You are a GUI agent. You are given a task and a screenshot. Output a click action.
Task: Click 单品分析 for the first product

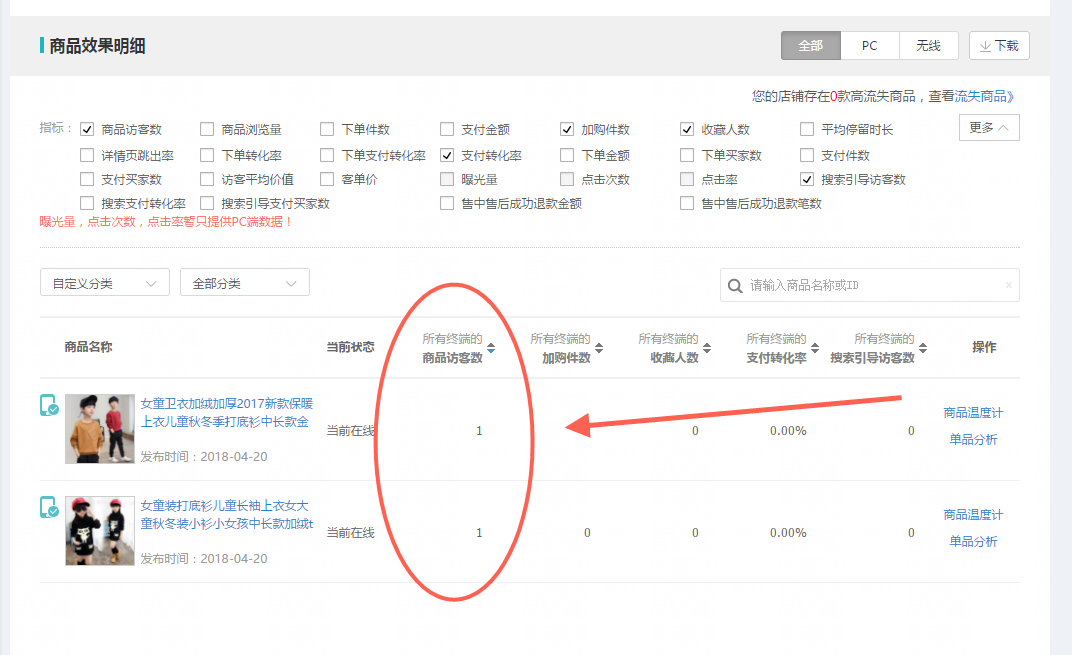coord(973,440)
